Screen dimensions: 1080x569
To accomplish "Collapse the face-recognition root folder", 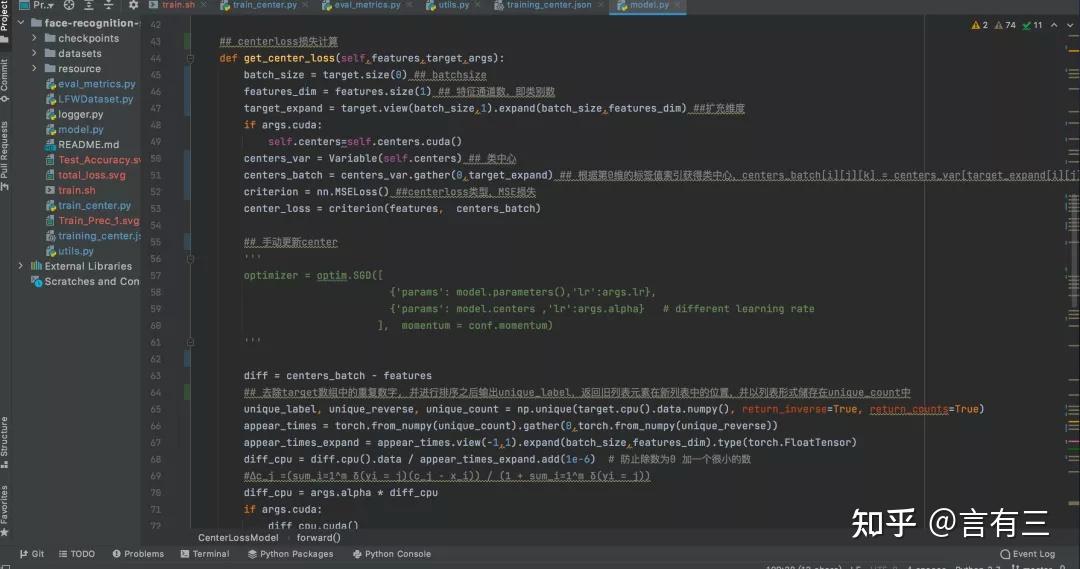I will point(21,23).
